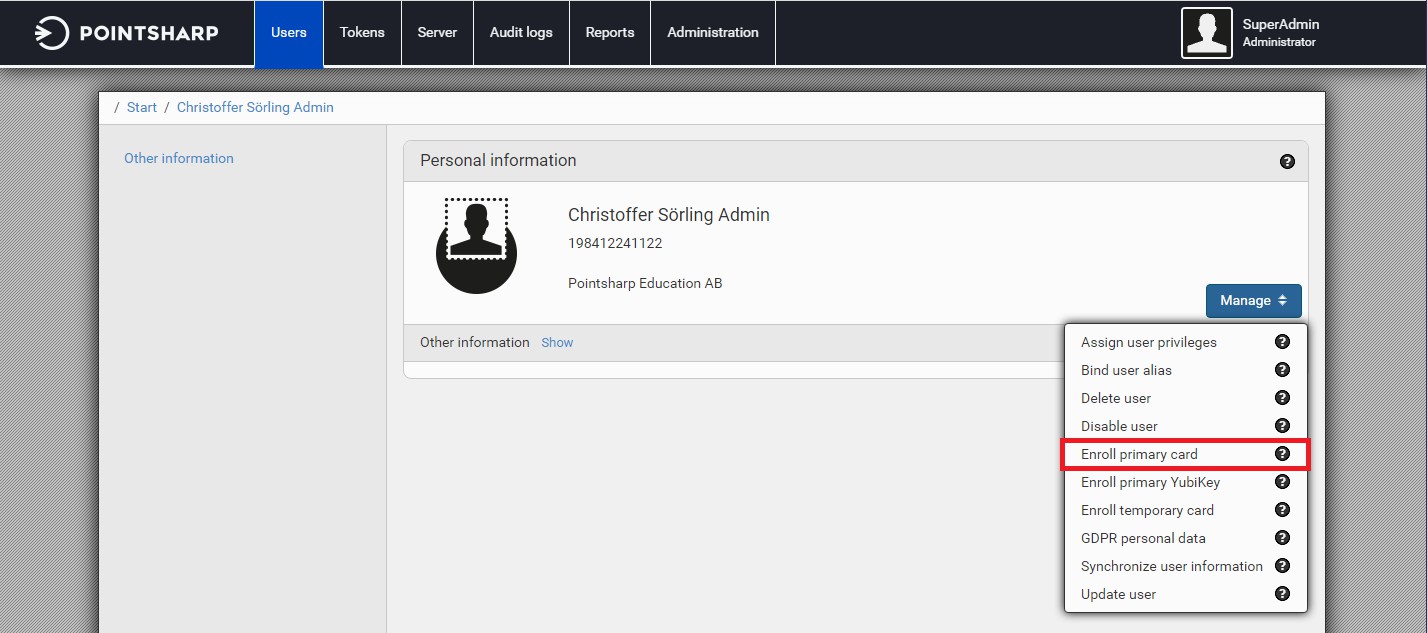Go to the Administration tab
The height and width of the screenshot is (633, 1427).
click(x=712, y=32)
